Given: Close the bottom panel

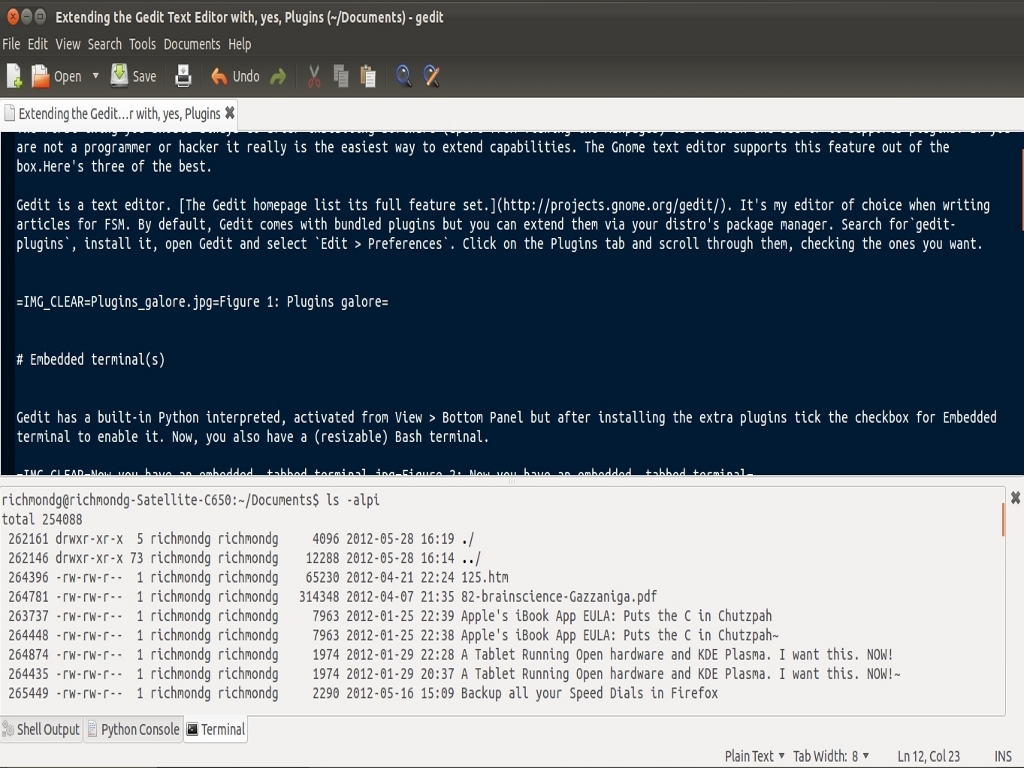Looking at the screenshot, I should click(x=1016, y=498).
